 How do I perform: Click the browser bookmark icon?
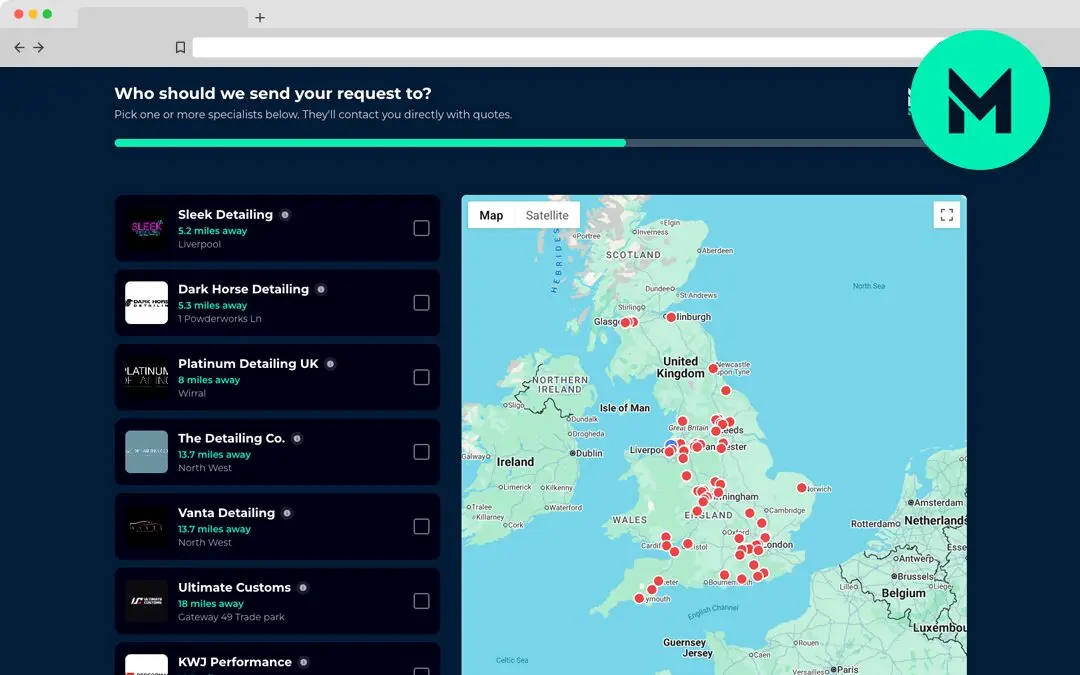[x=180, y=46]
